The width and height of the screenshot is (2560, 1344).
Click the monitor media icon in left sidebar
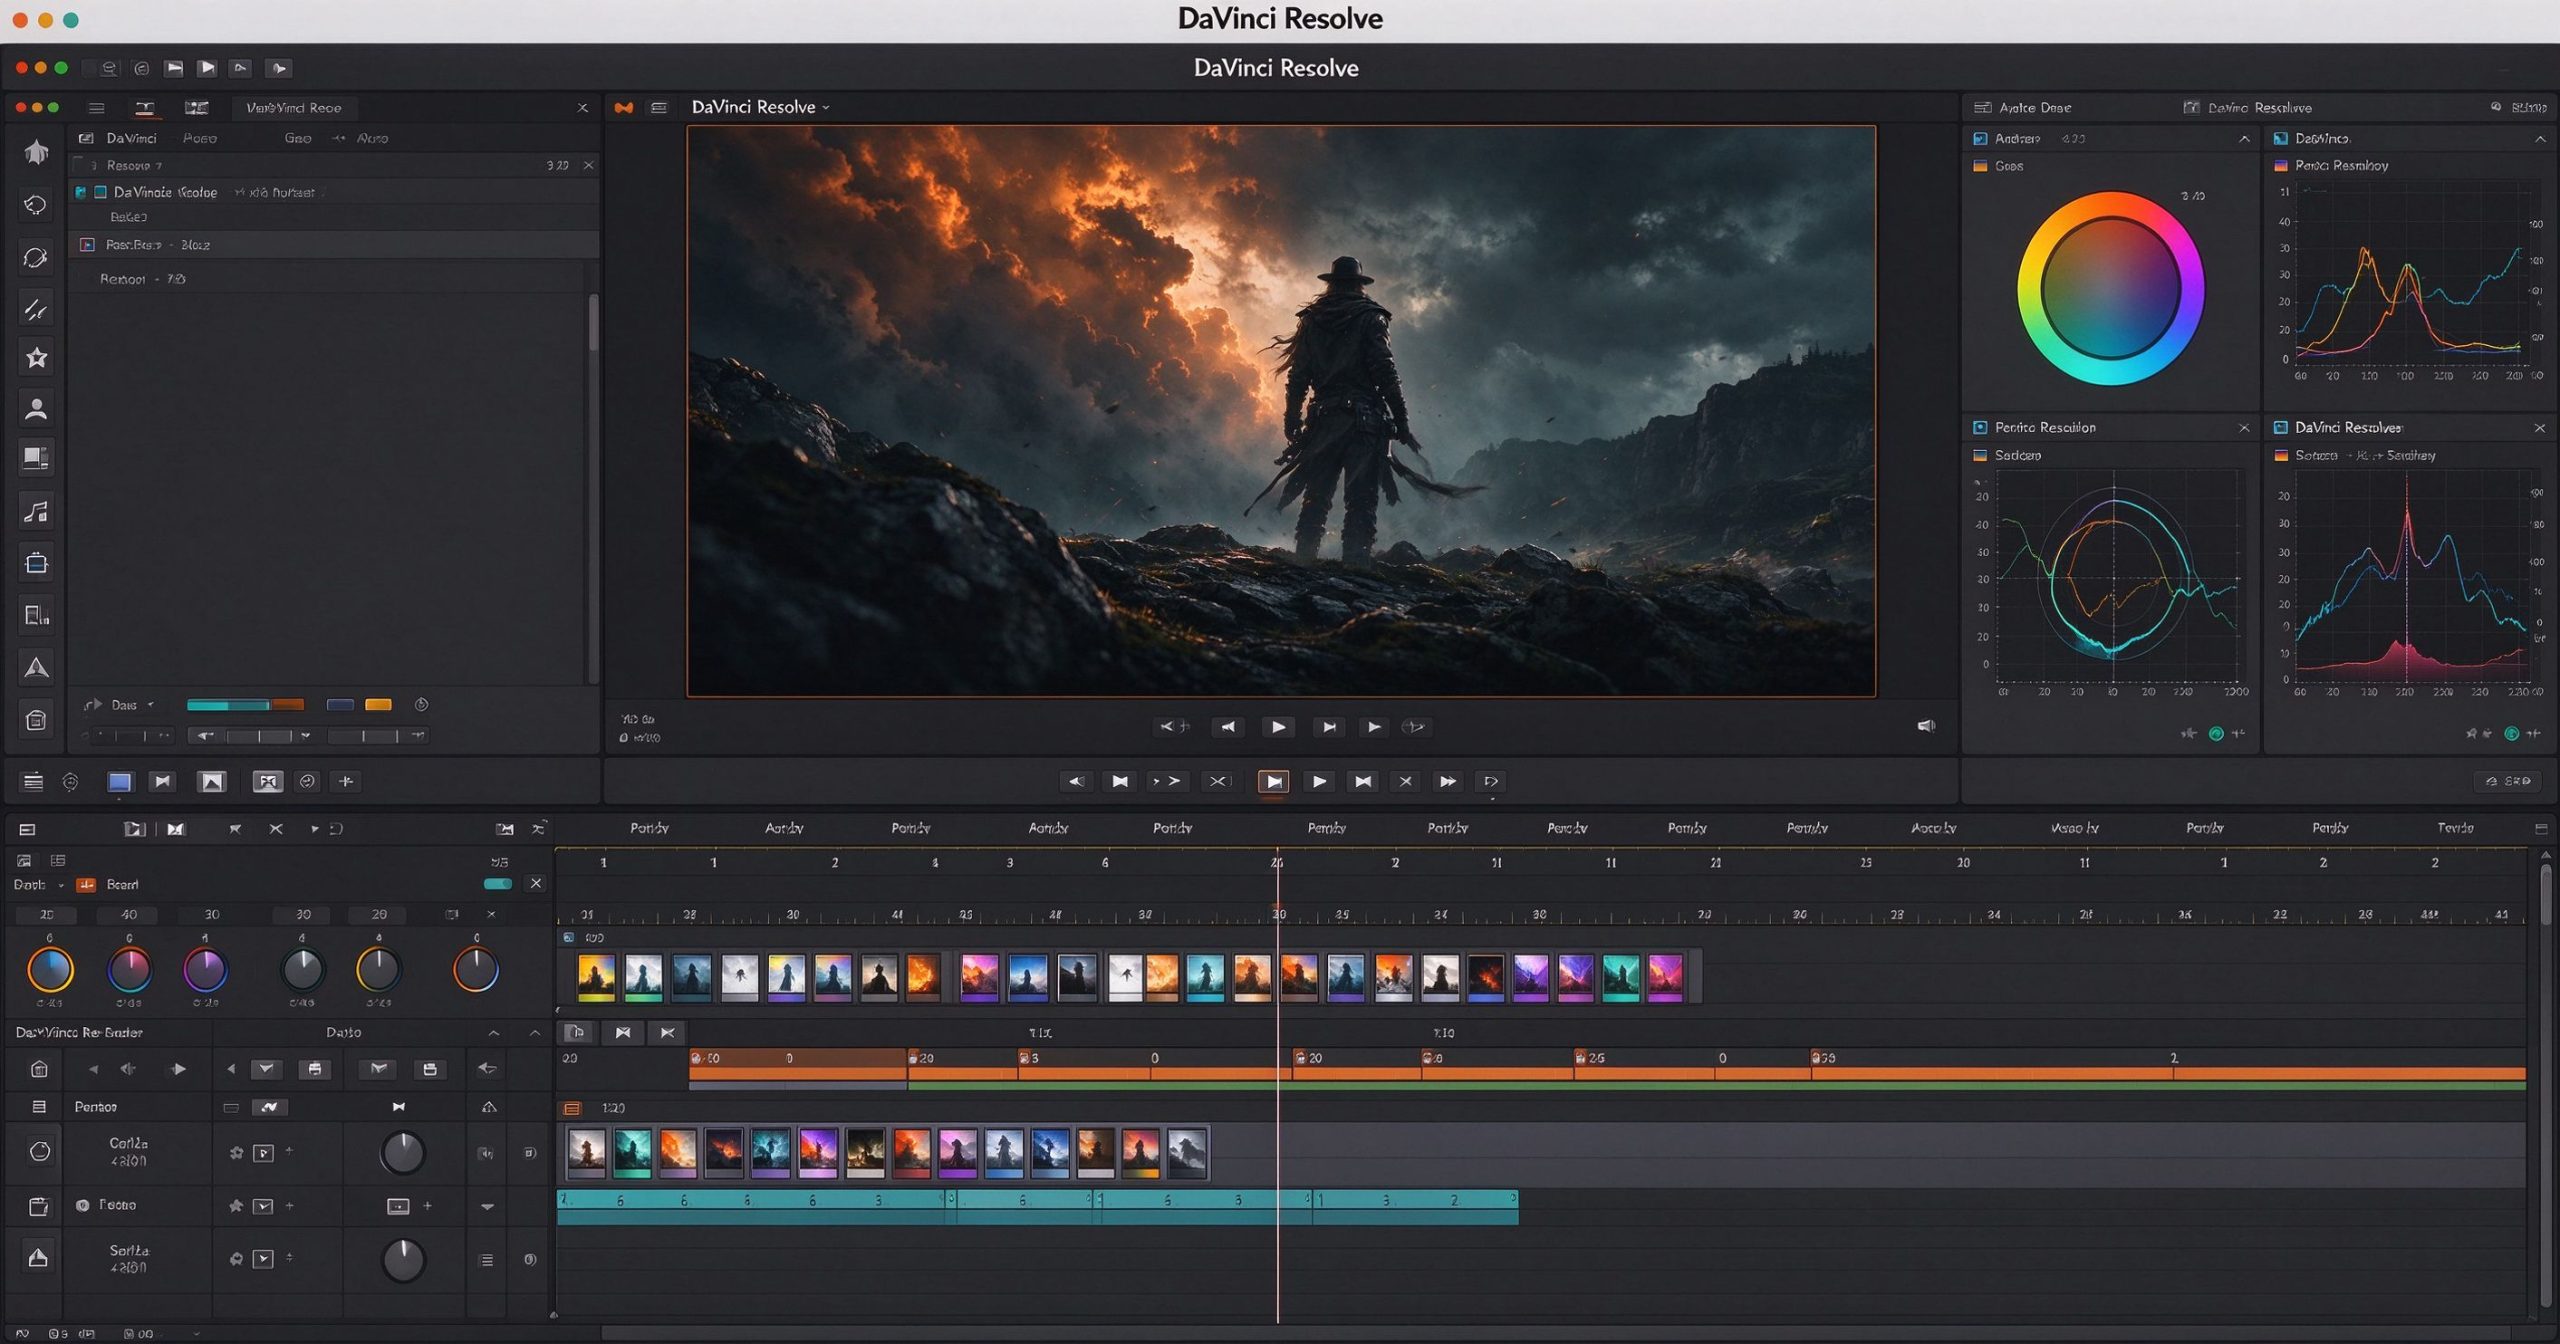coord(36,458)
